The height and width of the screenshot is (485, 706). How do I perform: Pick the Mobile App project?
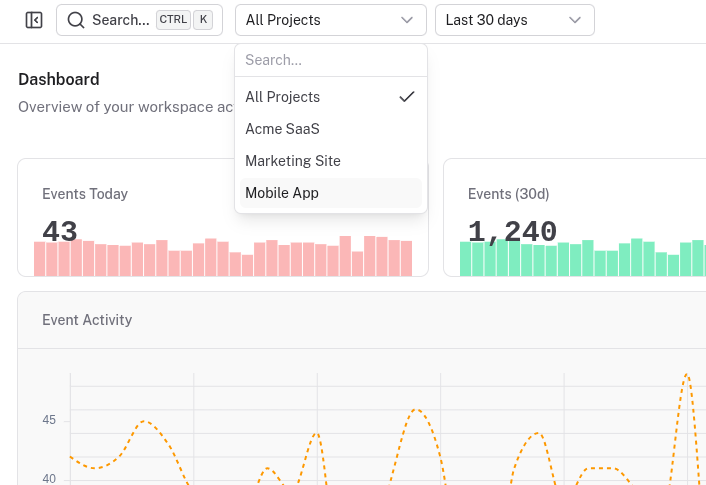click(282, 193)
